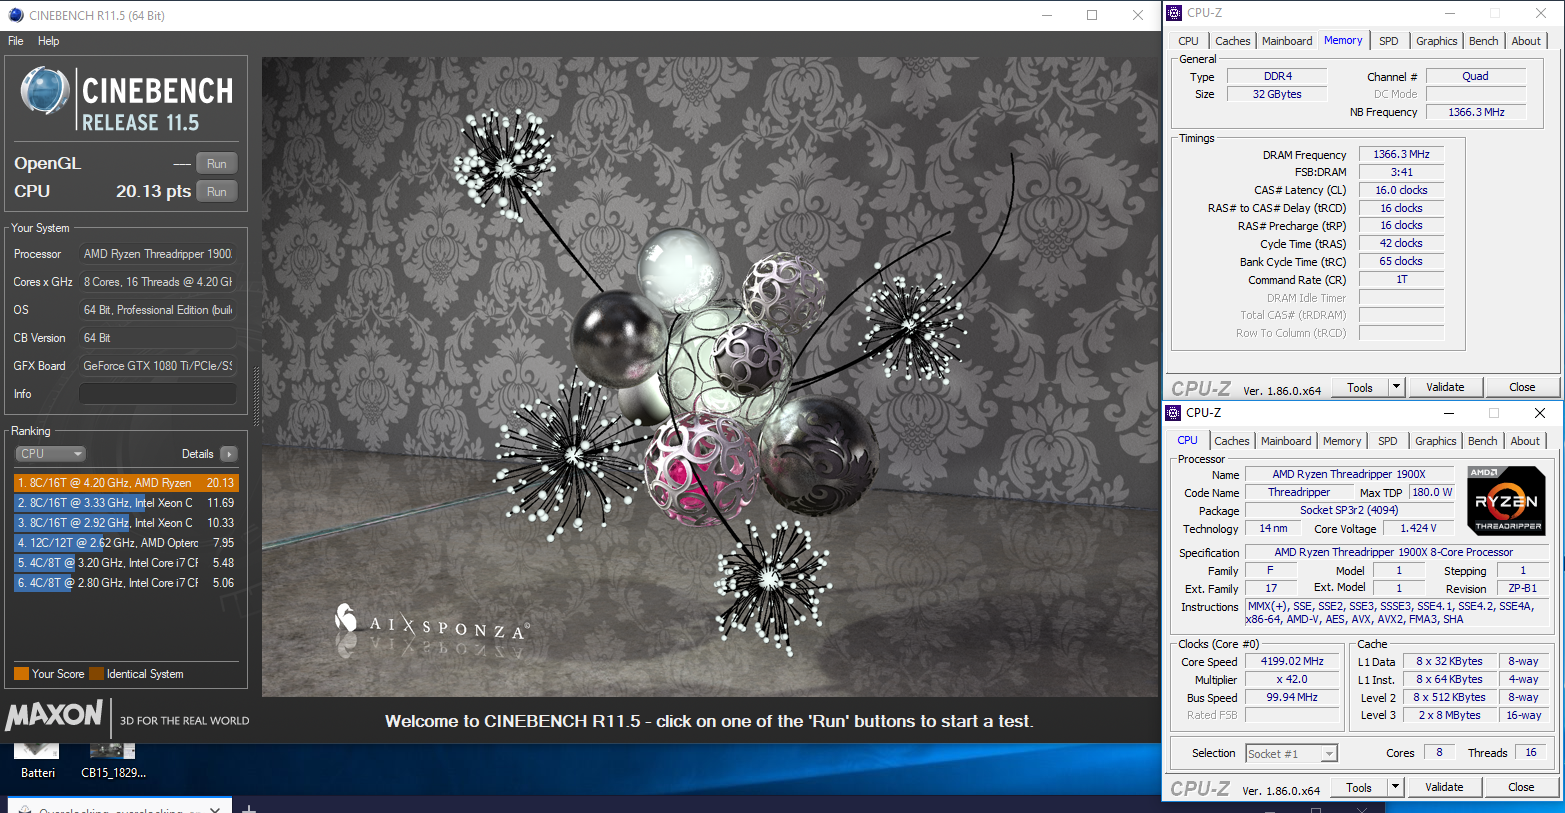Click the DRAM Frequency 1366.3 MHz value
The width and height of the screenshot is (1565, 813).
tap(1401, 154)
